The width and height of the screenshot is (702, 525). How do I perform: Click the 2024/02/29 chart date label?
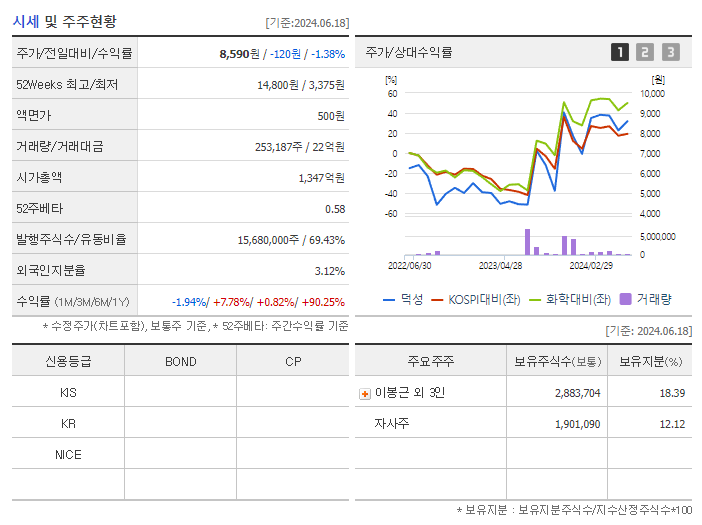coord(591,266)
